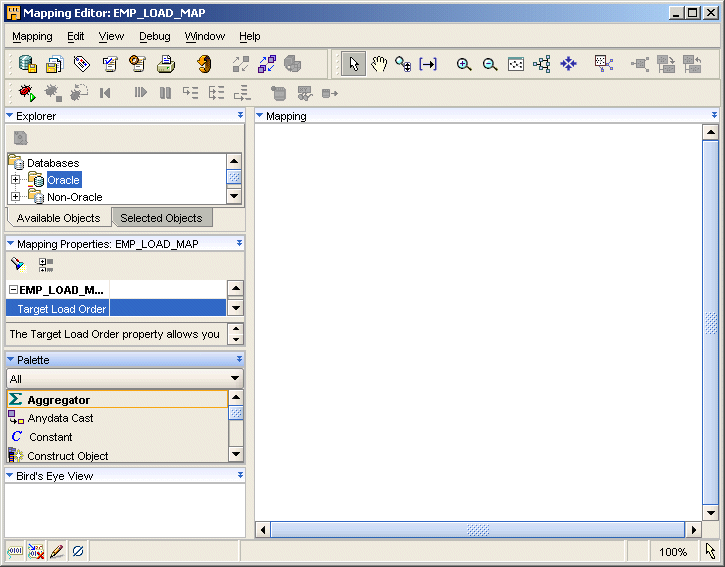Collapse the EMP_LOAD_M... properties group
This screenshot has width=725, height=567.
(12, 290)
